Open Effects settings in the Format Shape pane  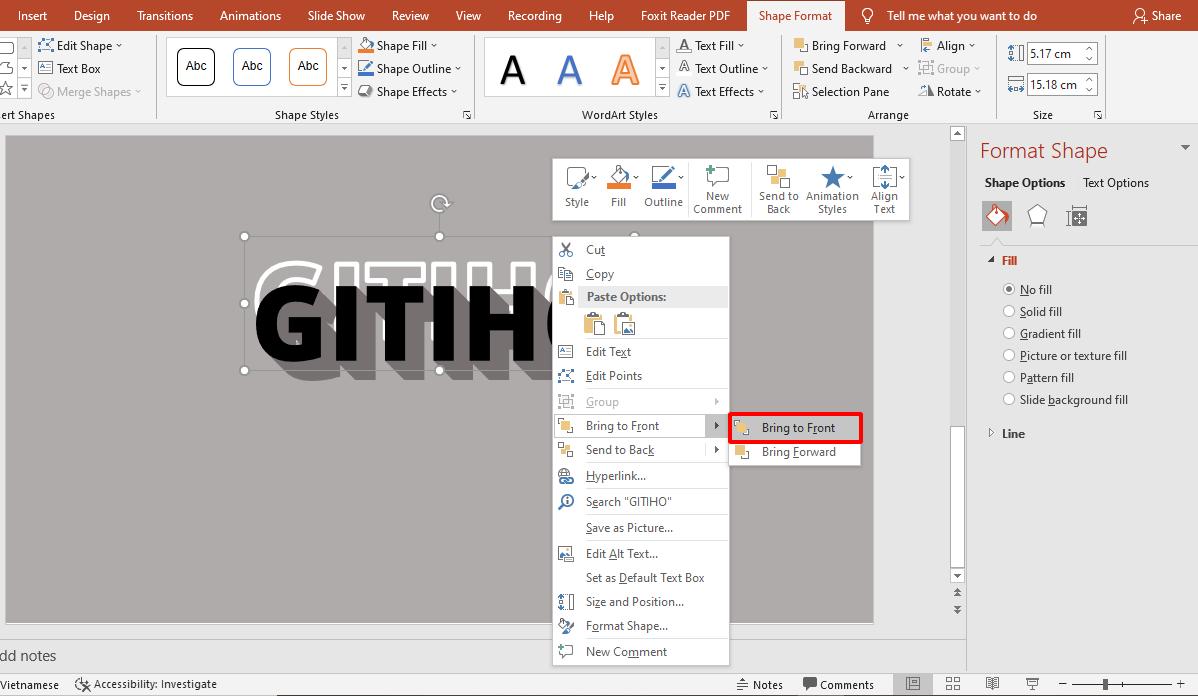(x=1037, y=215)
